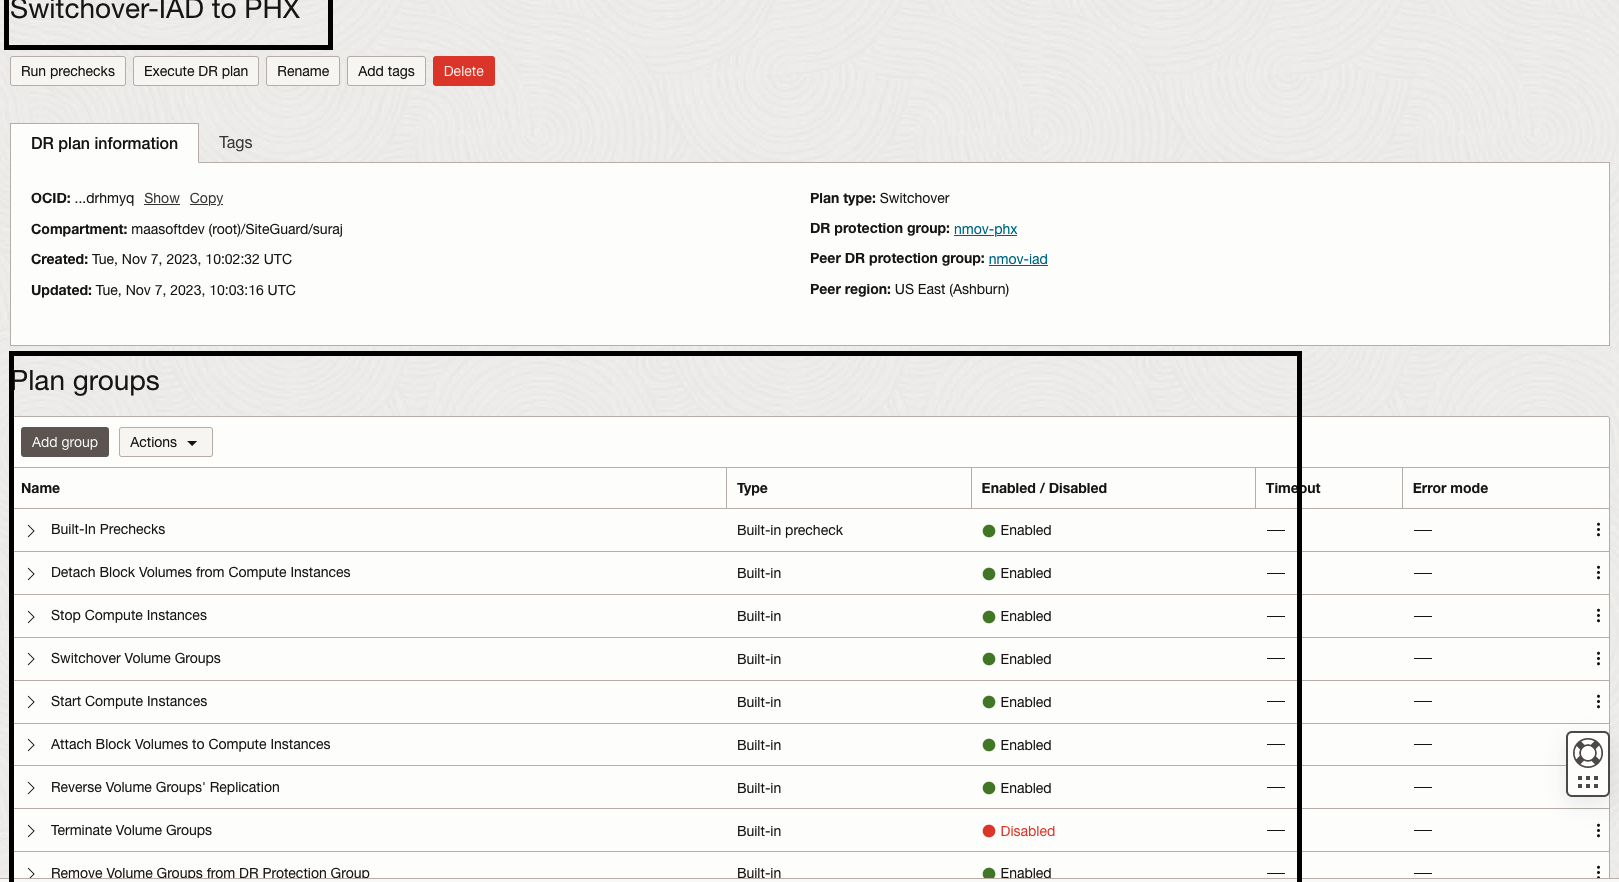The image size is (1619, 882).
Task: Click the Plan type Switchover text
Action: click(880, 199)
